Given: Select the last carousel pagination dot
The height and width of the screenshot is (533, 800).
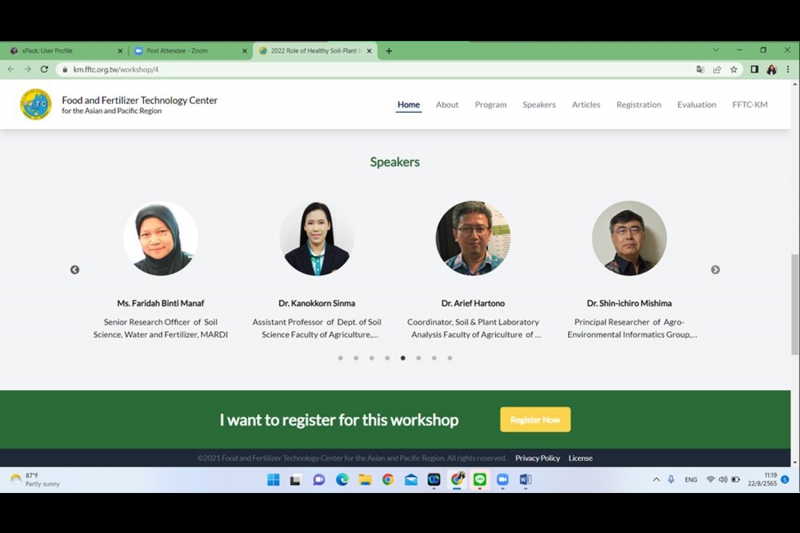Looking at the screenshot, I should [450, 357].
